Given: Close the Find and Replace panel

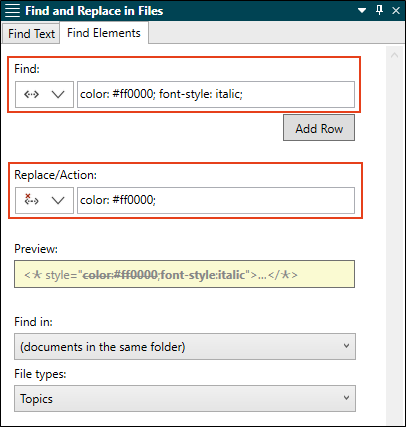Looking at the screenshot, I should (x=396, y=11).
